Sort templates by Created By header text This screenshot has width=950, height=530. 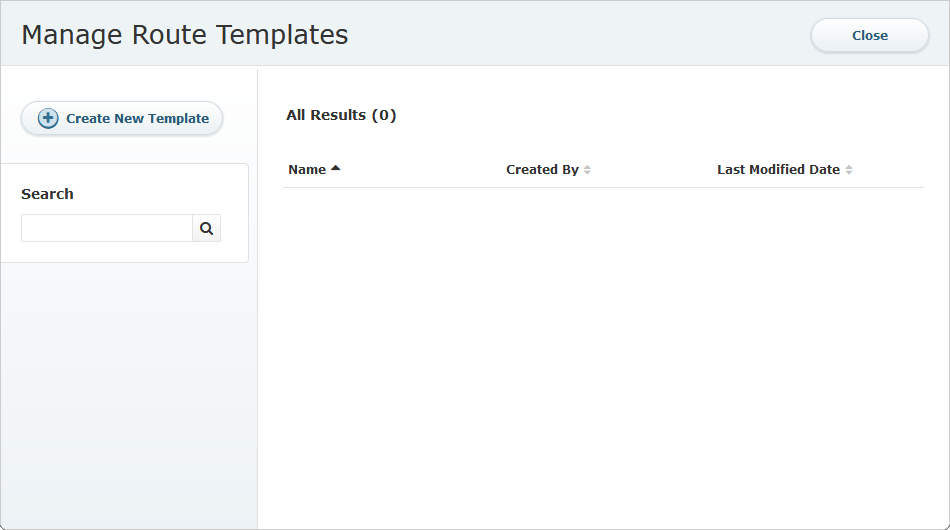point(542,170)
